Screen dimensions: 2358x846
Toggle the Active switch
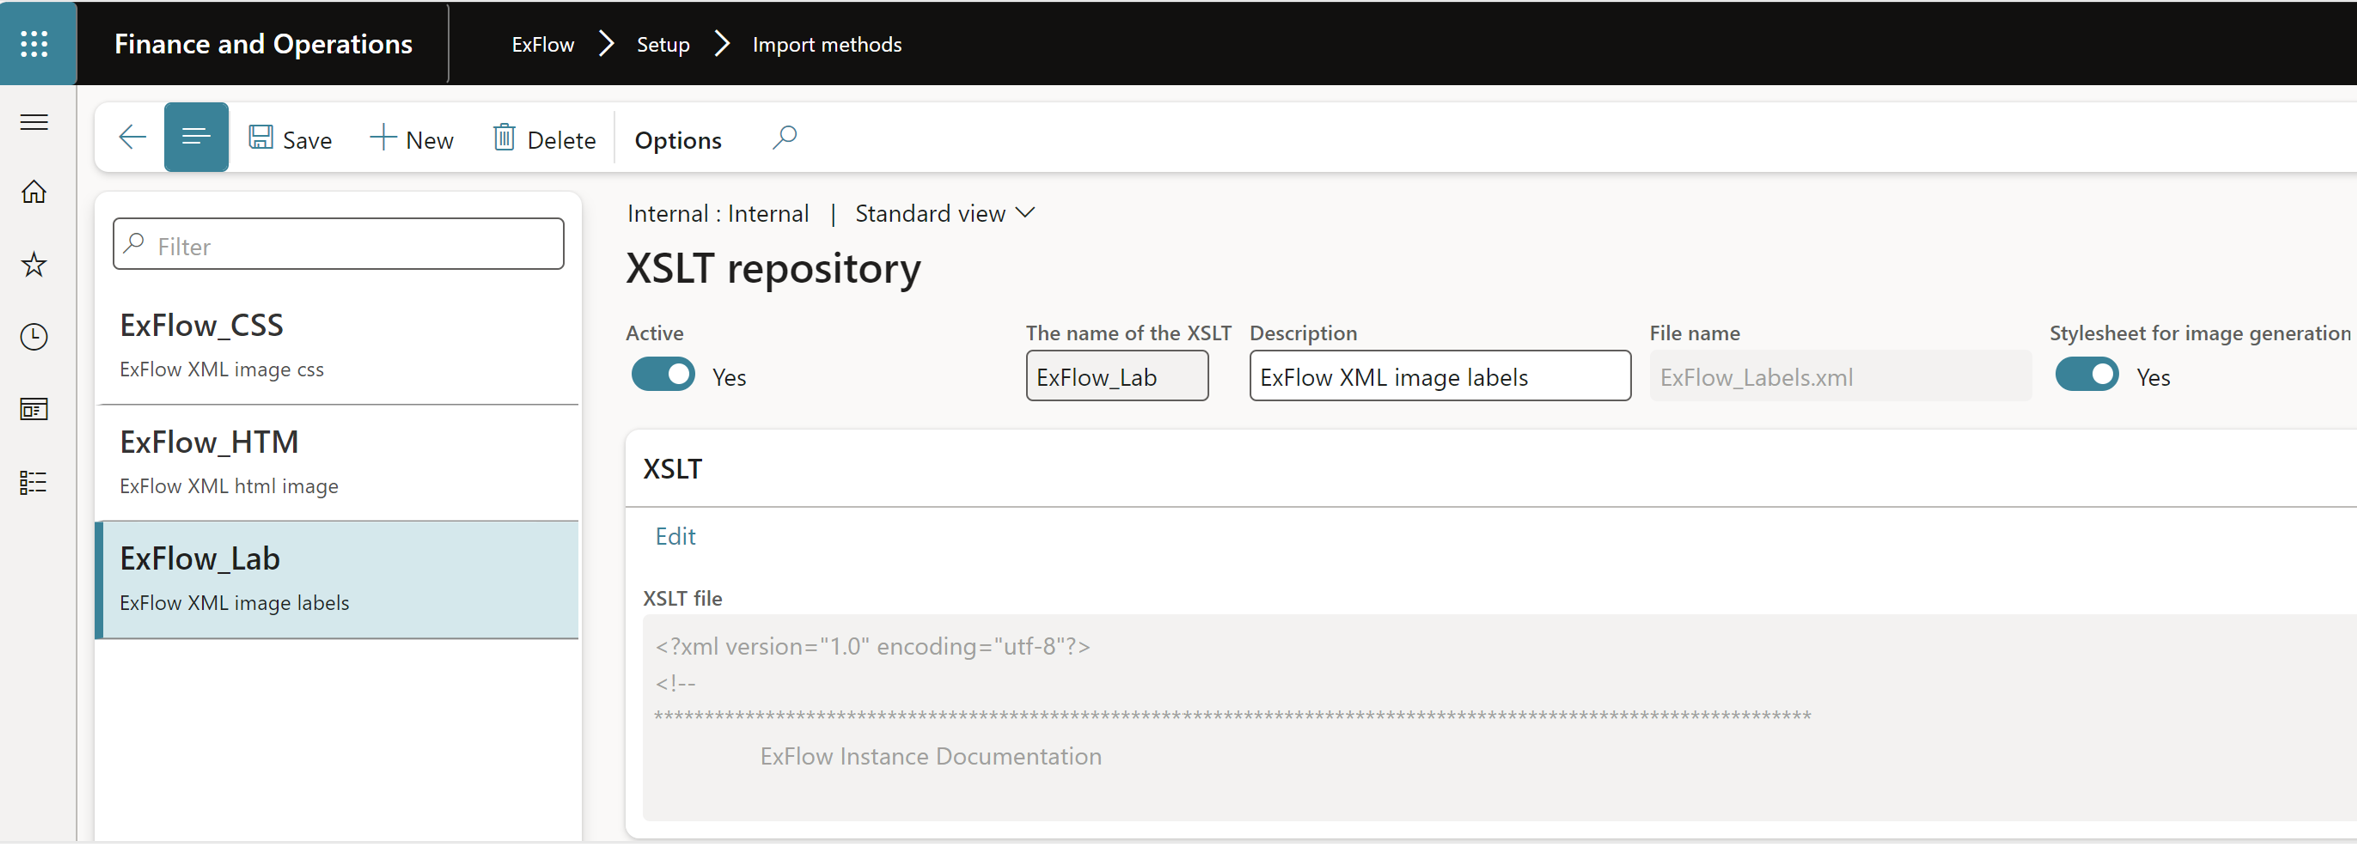coord(663,375)
